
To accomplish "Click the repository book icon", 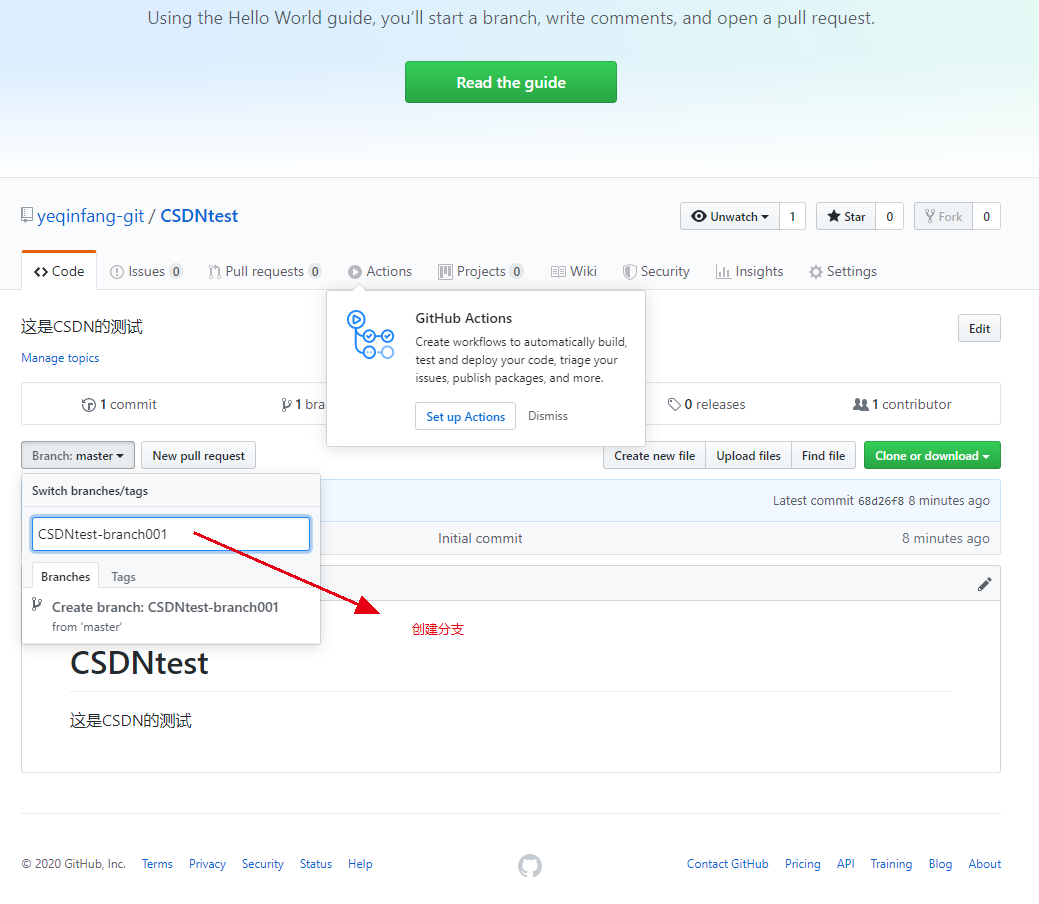I will coord(27,215).
